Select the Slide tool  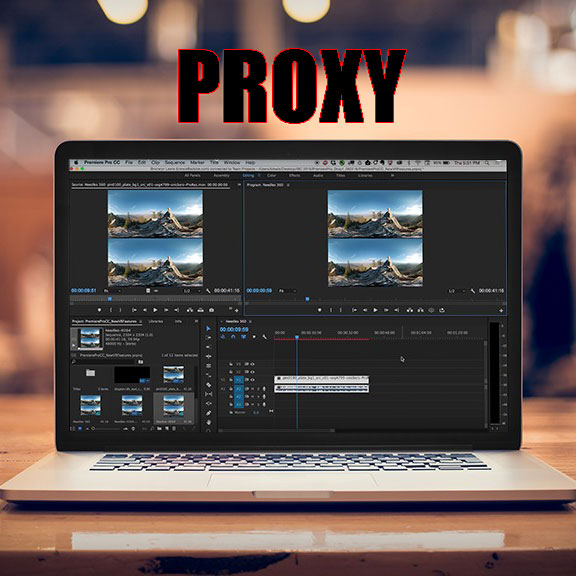(208, 403)
